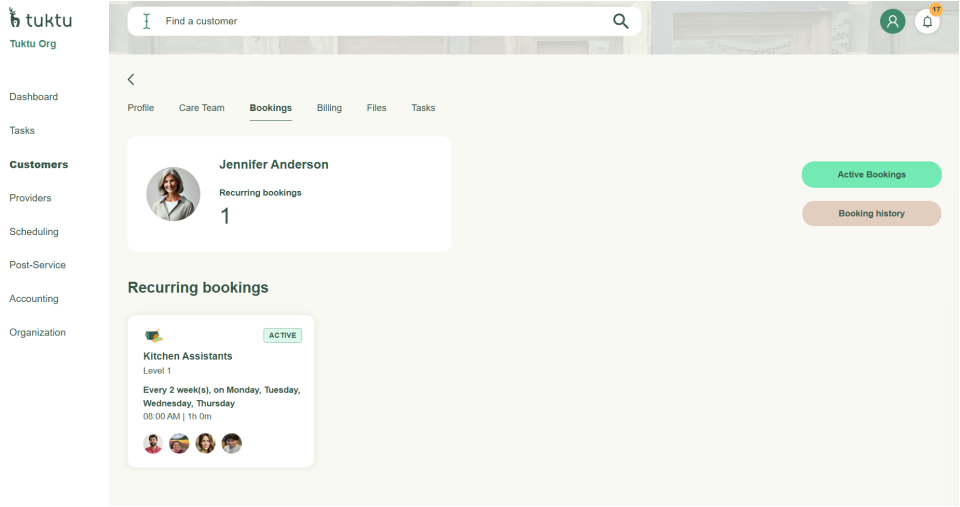The width and height of the screenshot is (960, 507).
Task: Click the Tuktu logo
Action: coord(40,19)
